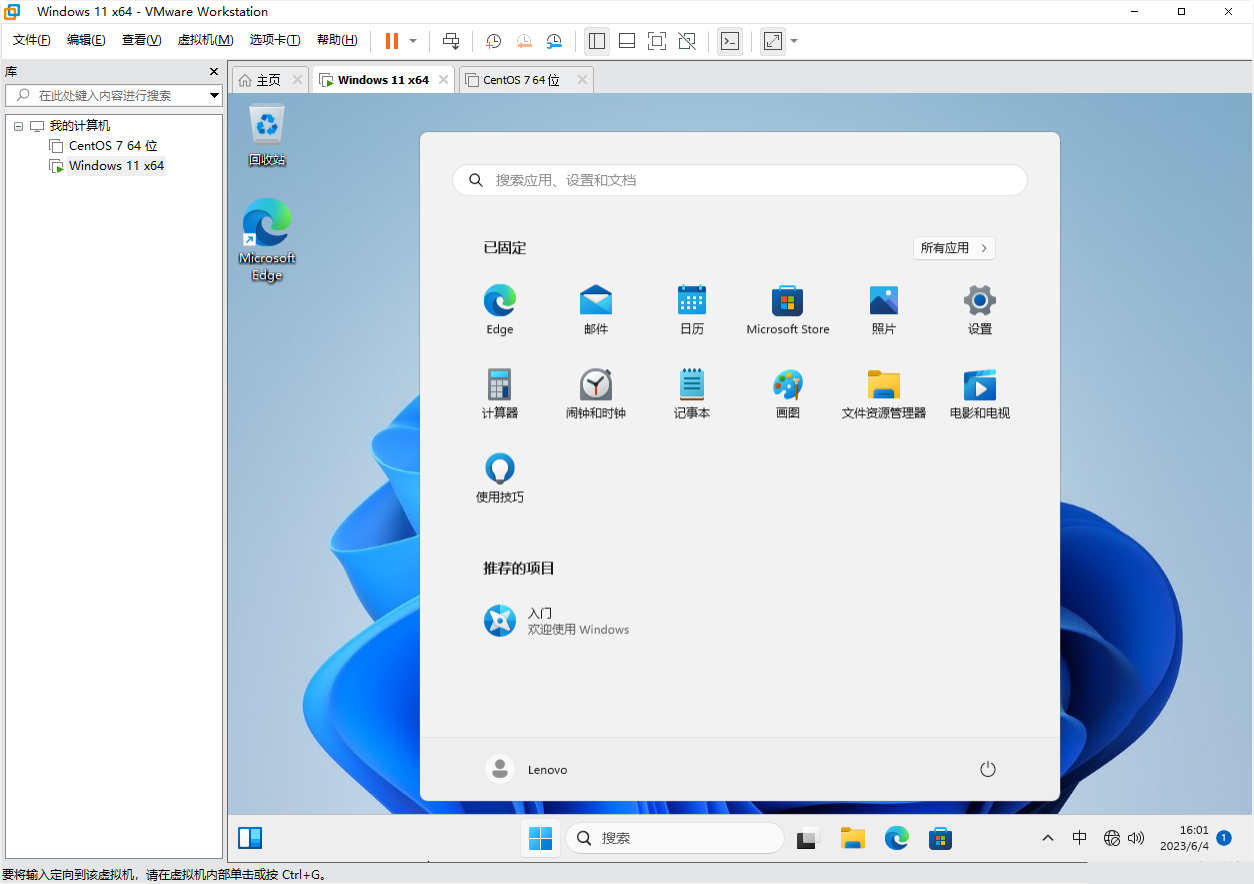The image size is (1254, 884).
Task: Open the 邮件 app
Action: 596,309
